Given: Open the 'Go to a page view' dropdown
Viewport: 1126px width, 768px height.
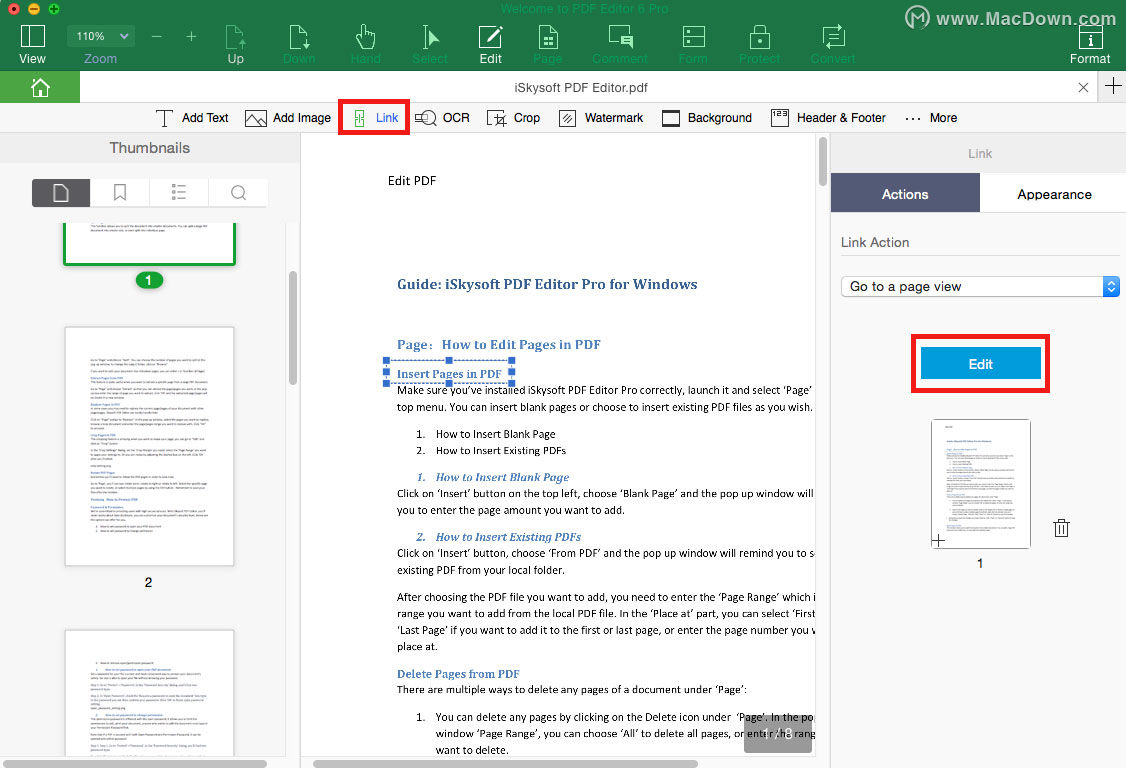Looking at the screenshot, I should [980, 287].
